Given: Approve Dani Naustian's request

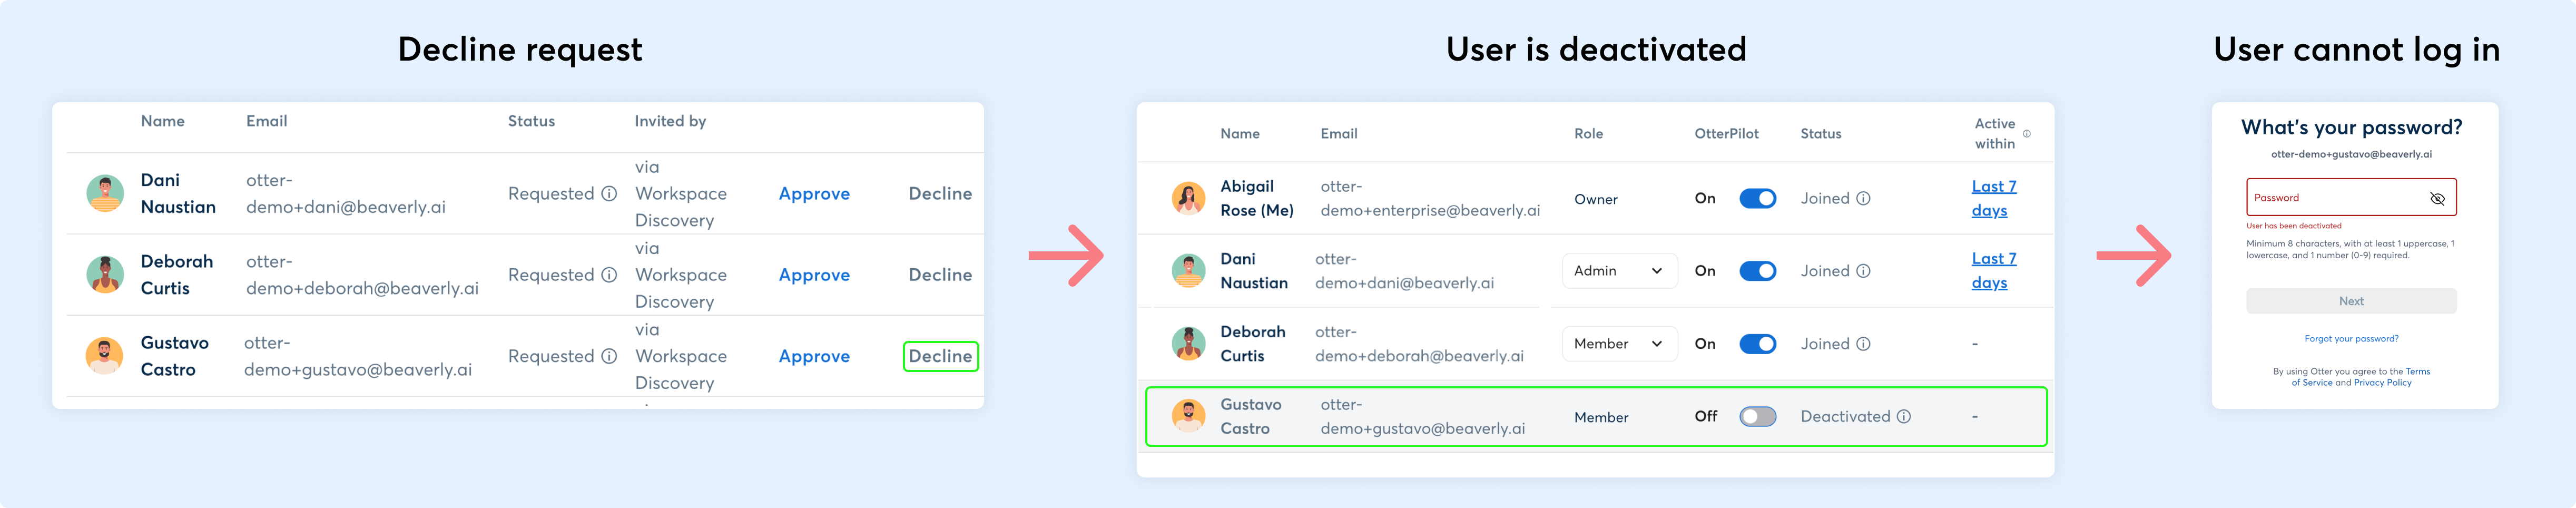Looking at the screenshot, I should pyautogui.click(x=814, y=194).
